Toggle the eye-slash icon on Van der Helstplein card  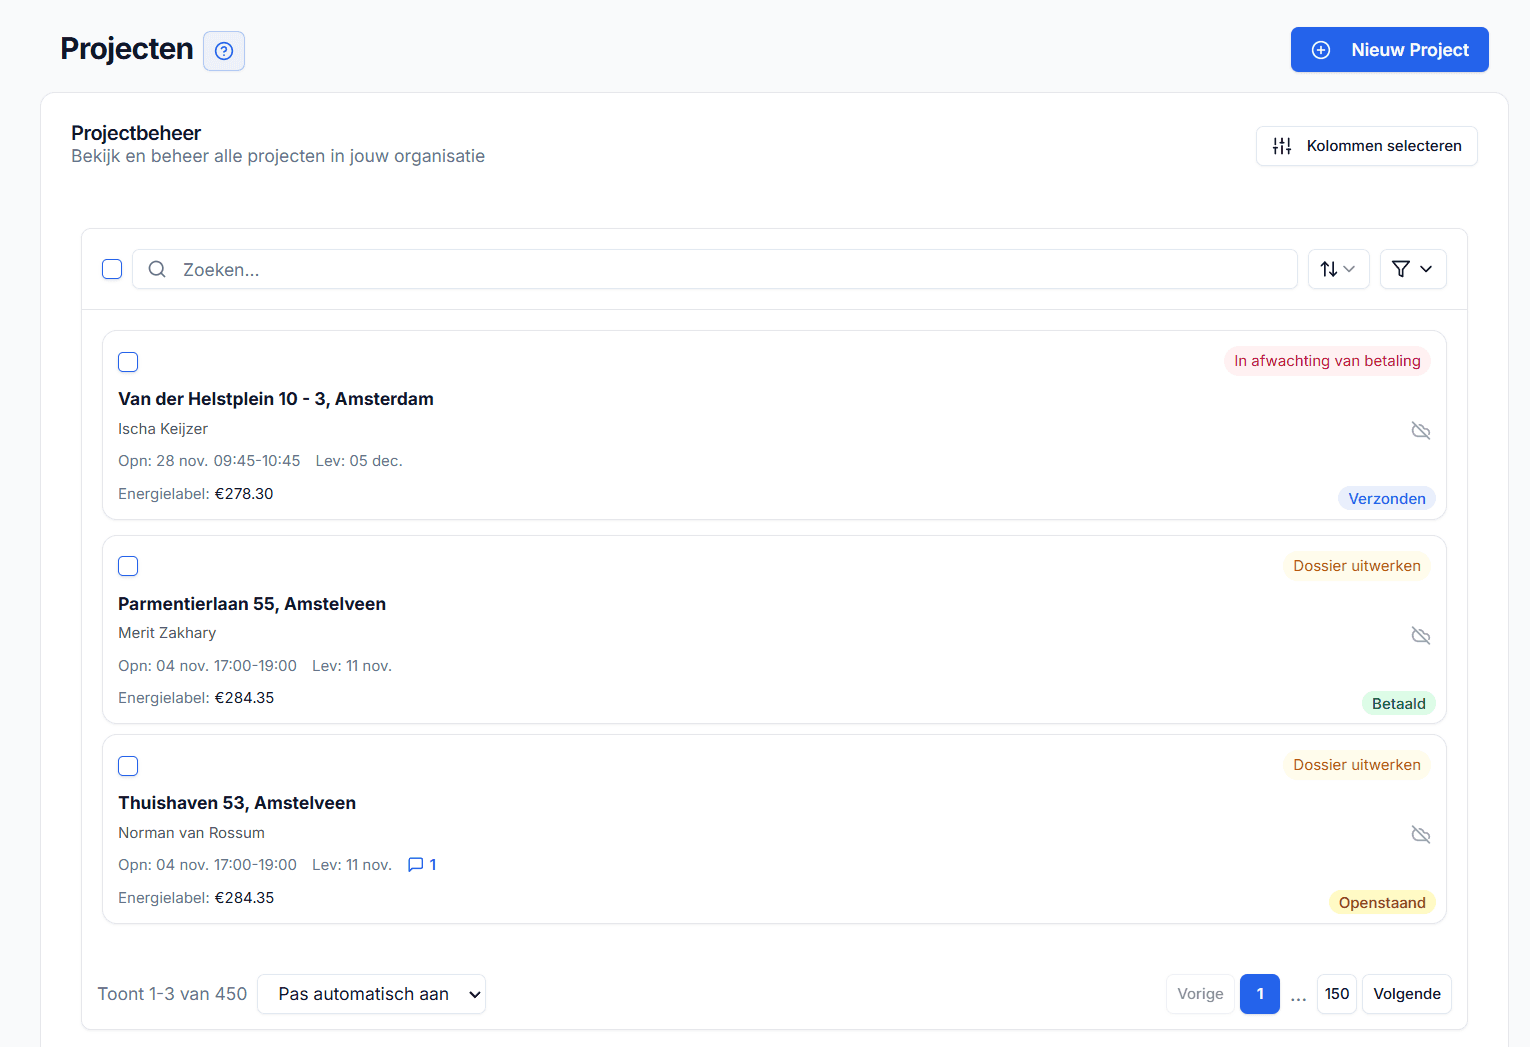click(x=1421, y=430)
